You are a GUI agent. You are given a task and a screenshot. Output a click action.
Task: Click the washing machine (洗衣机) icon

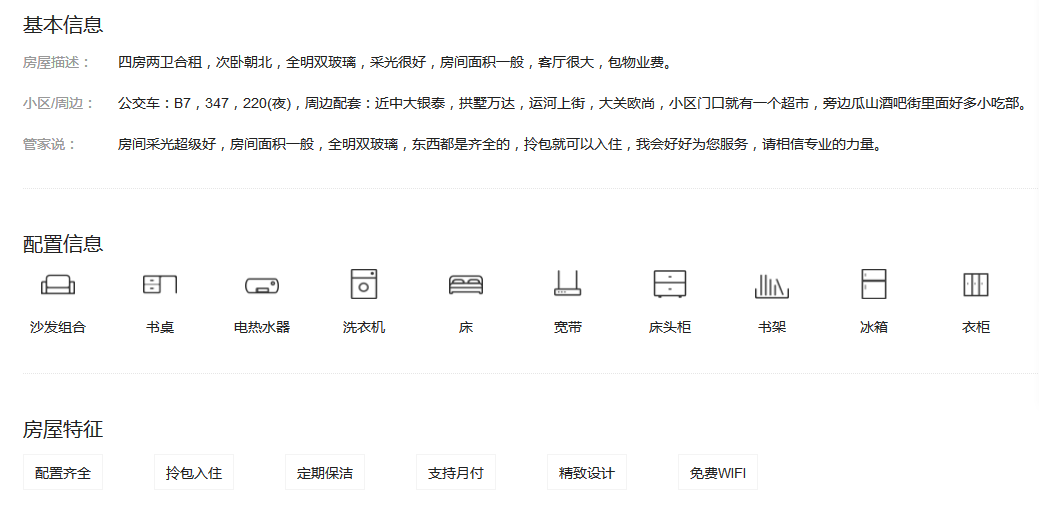(364, 284)
